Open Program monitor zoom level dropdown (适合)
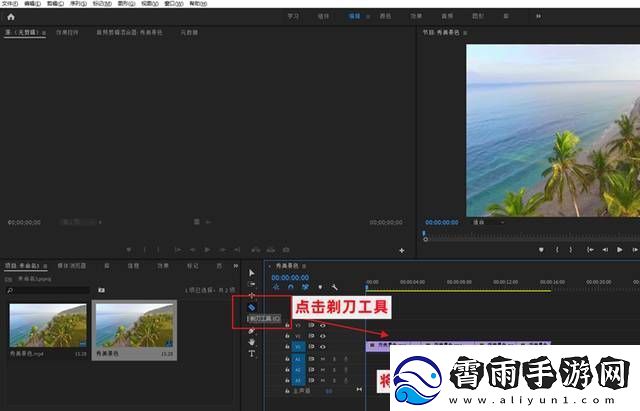Screen dimensions: 640x411 489,222
